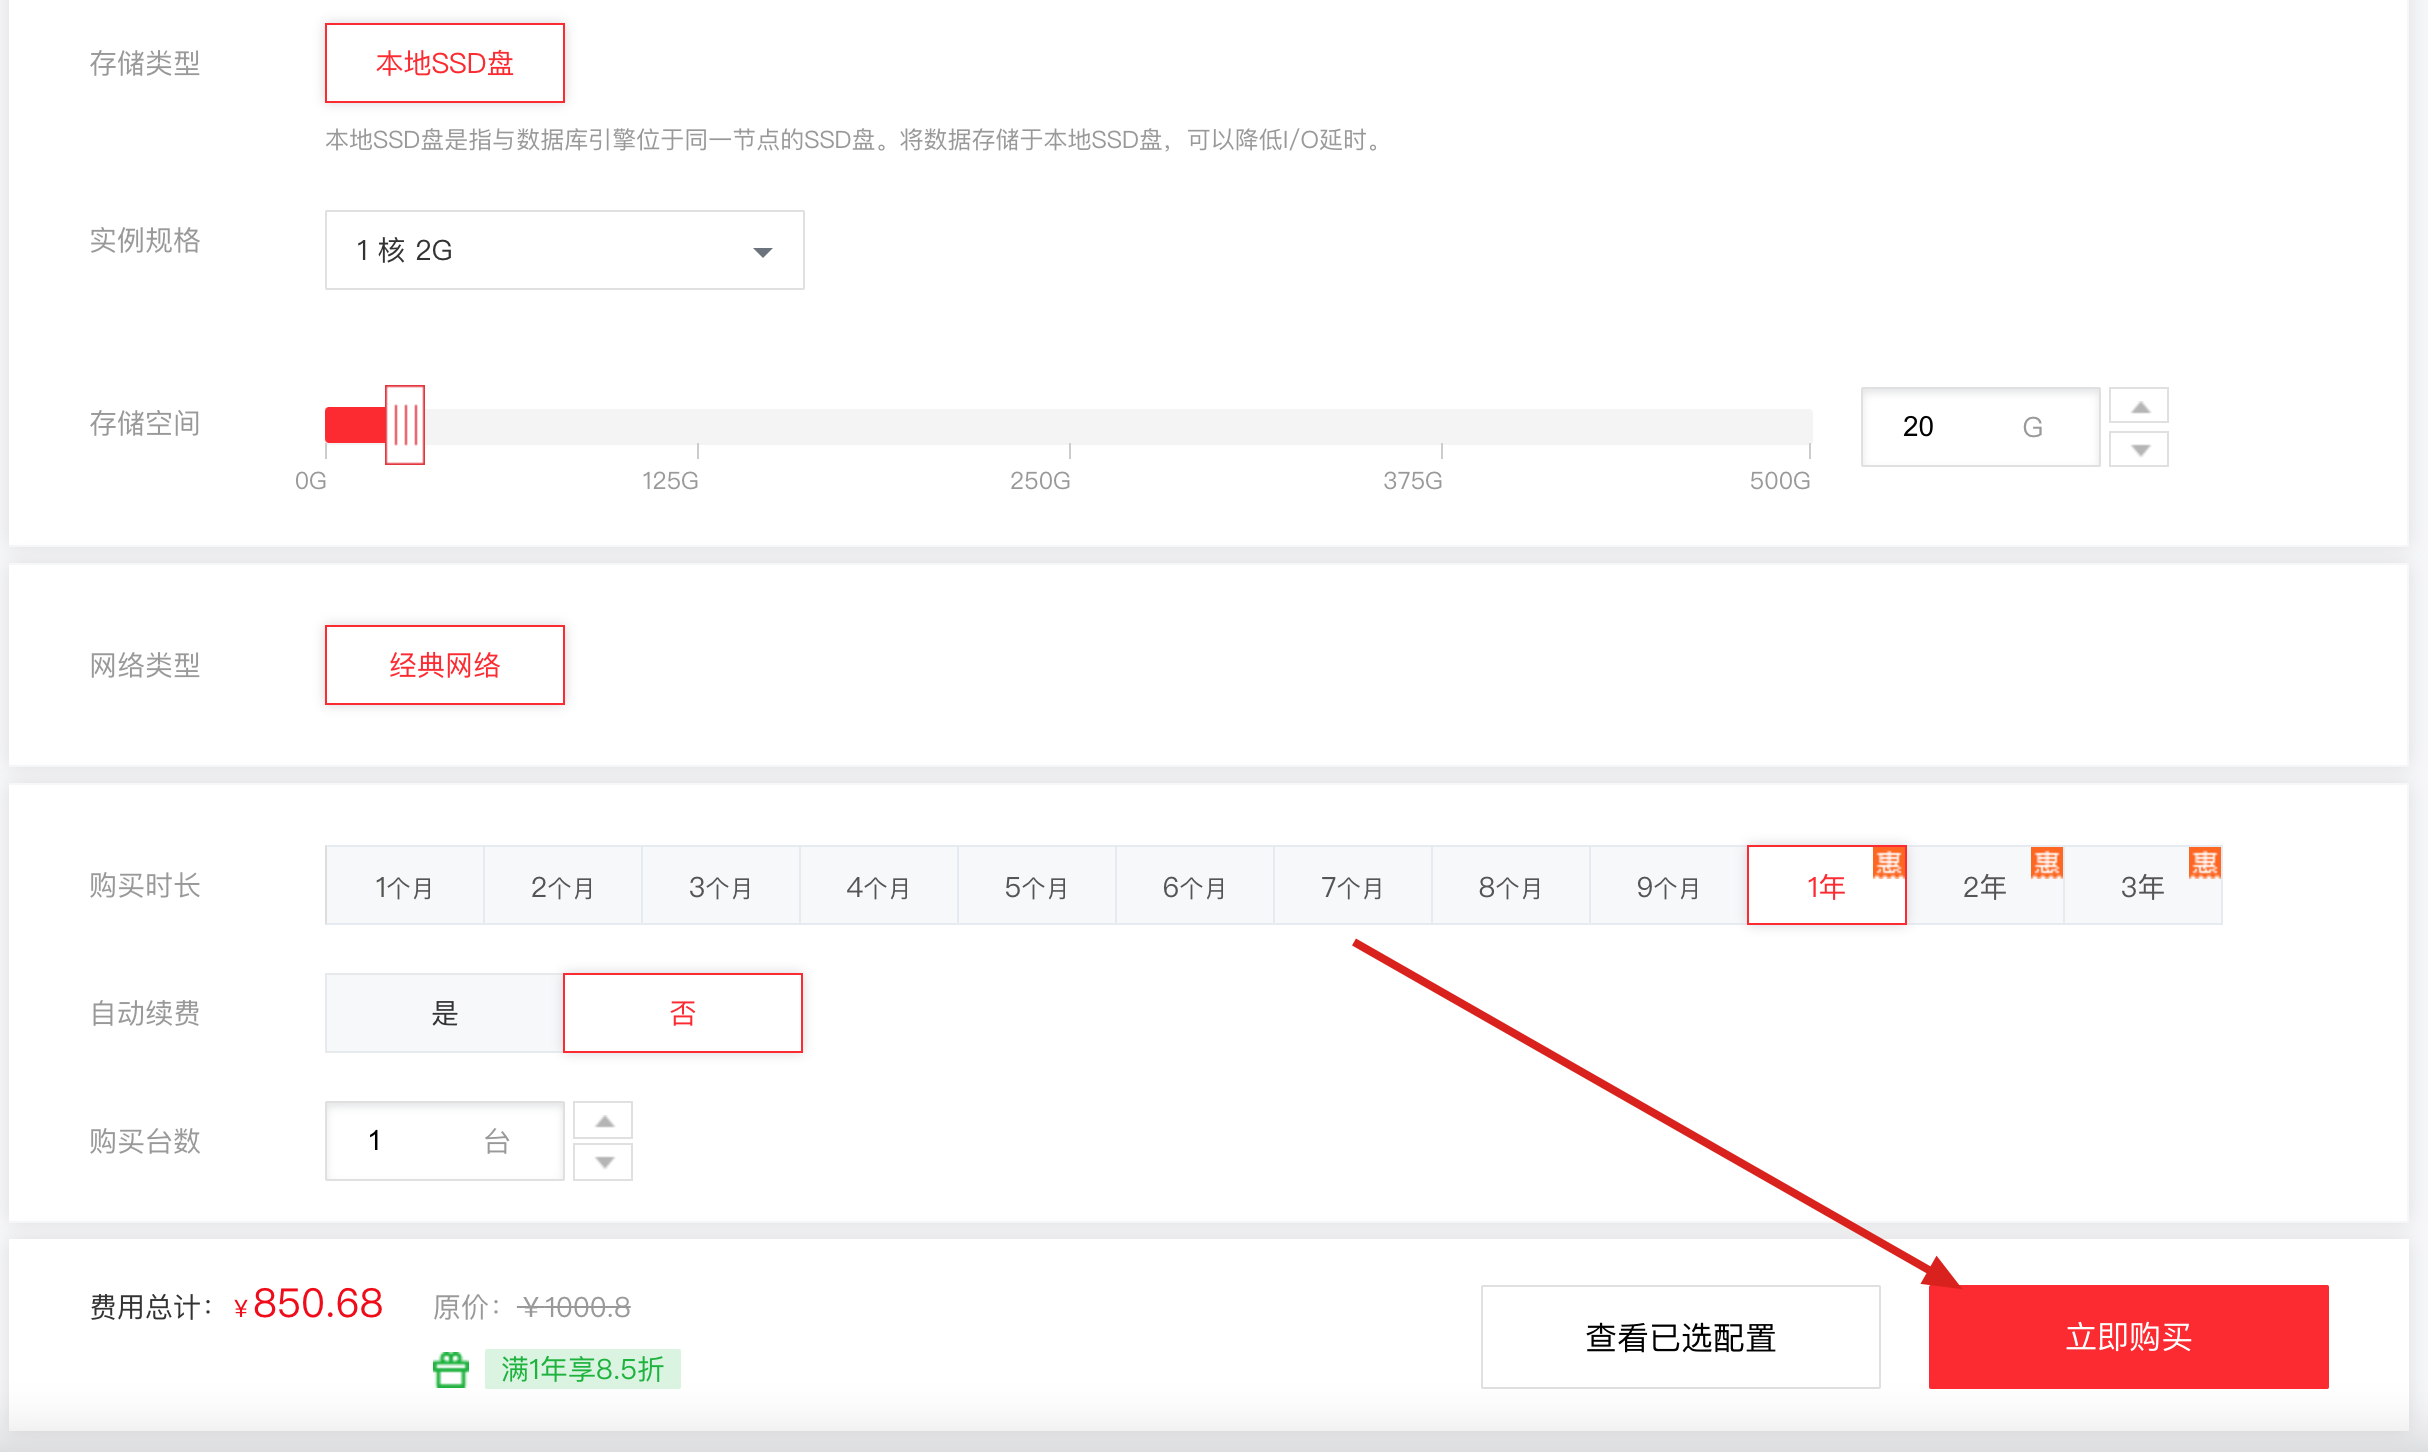Select the 3年 purchase duration
This screenshot has height=1452, width=2428.
coord(2143,886)
